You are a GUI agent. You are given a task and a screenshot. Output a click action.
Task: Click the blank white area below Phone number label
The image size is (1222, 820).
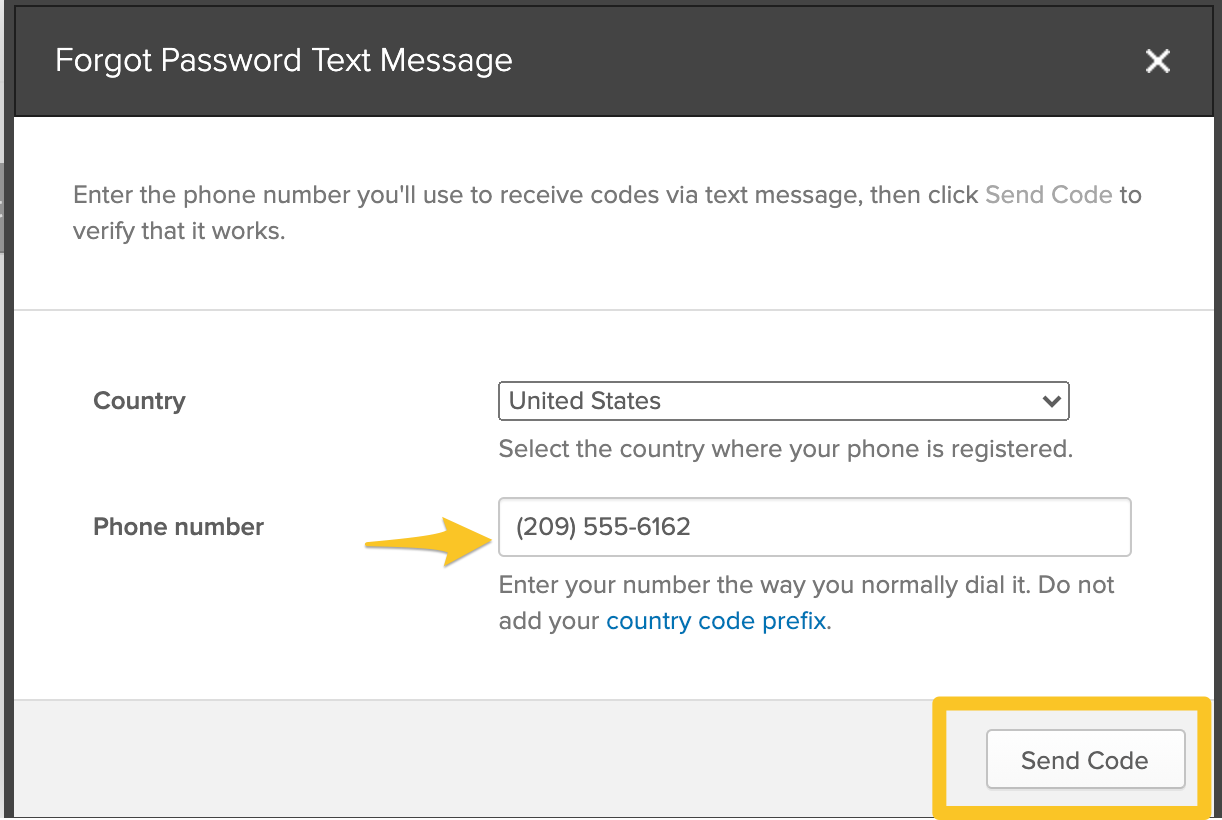click(x=200, y=620)
